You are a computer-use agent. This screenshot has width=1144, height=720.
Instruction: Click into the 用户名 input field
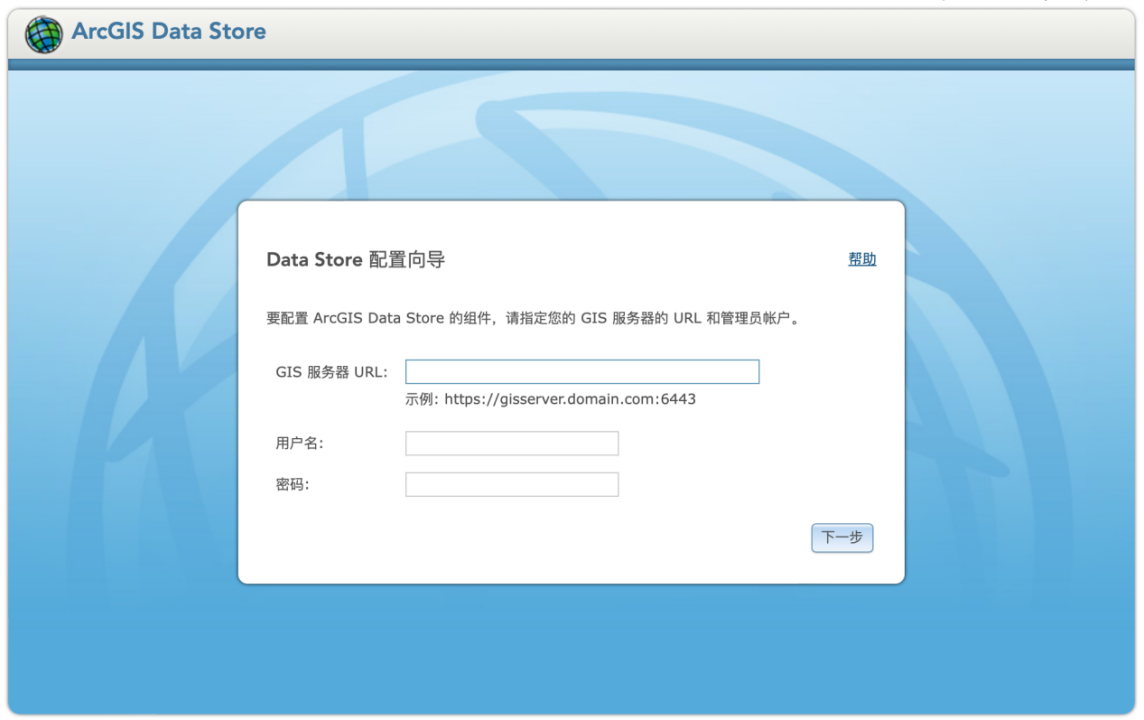pyautogui.click(x=512, y=443)
